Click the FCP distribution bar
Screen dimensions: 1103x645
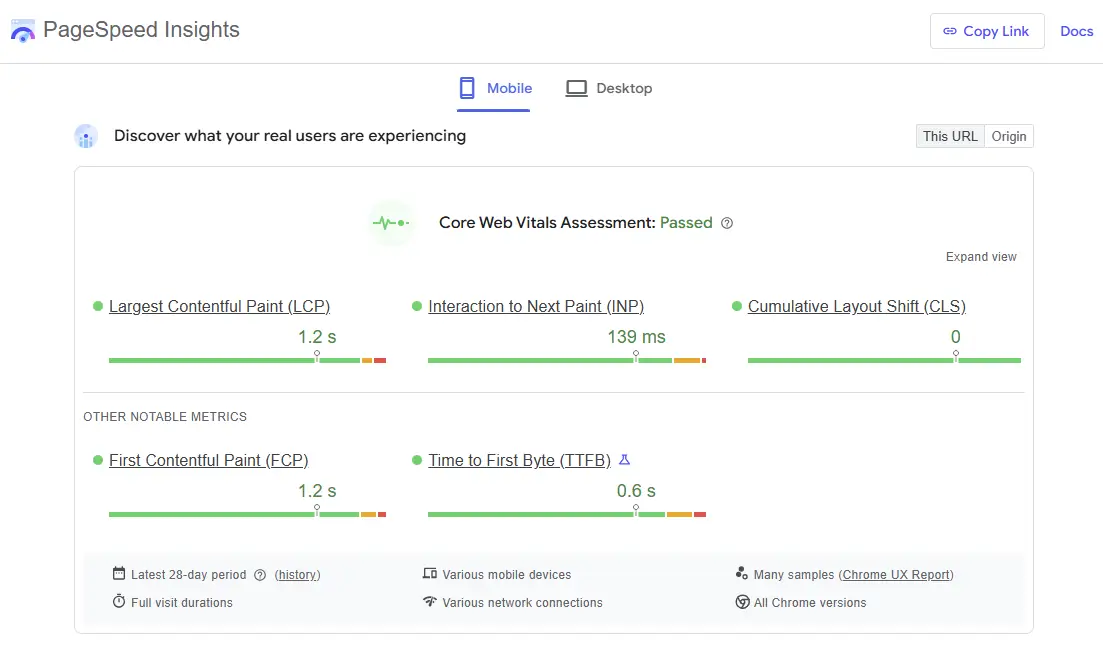click(x=248, y=514)
